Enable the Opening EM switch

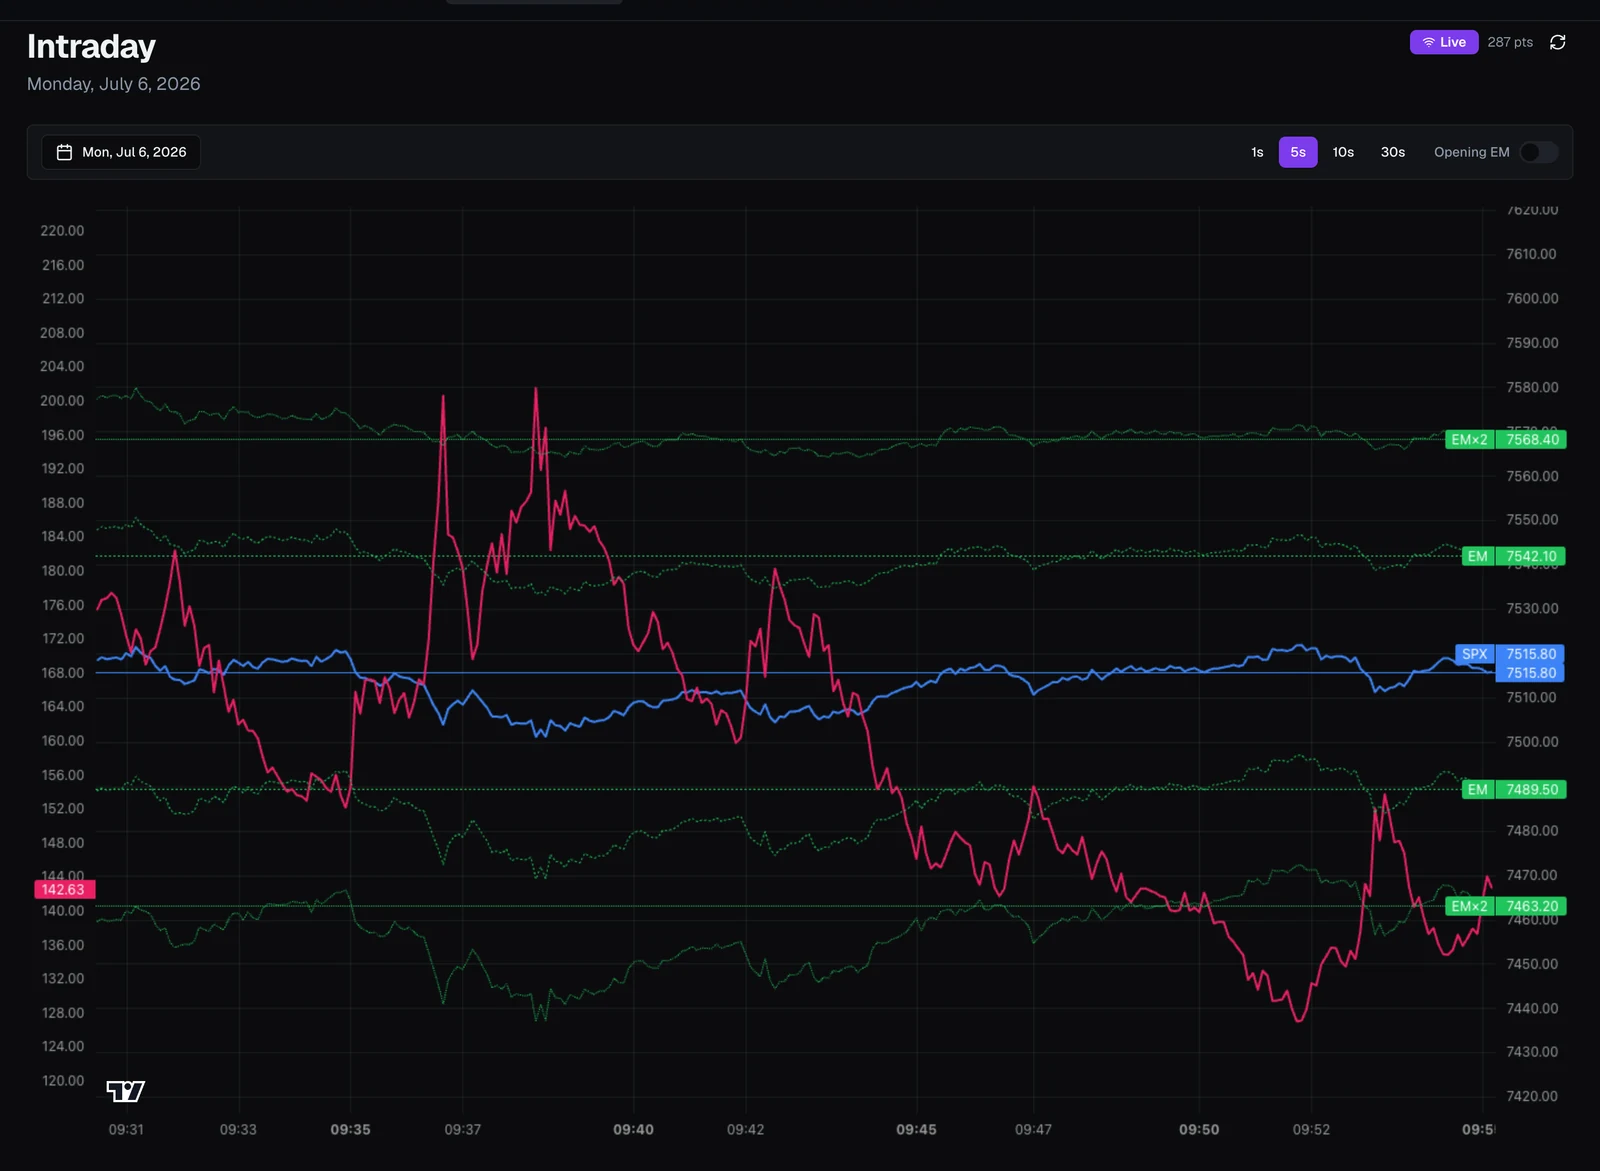(x=1538, y=152)
